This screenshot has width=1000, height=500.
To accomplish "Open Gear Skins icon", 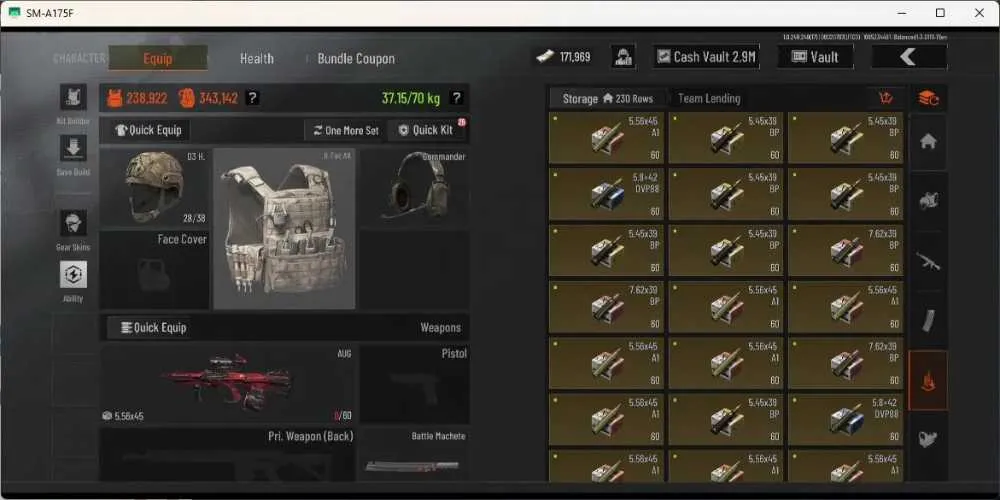I will click(x=73, y=223).
